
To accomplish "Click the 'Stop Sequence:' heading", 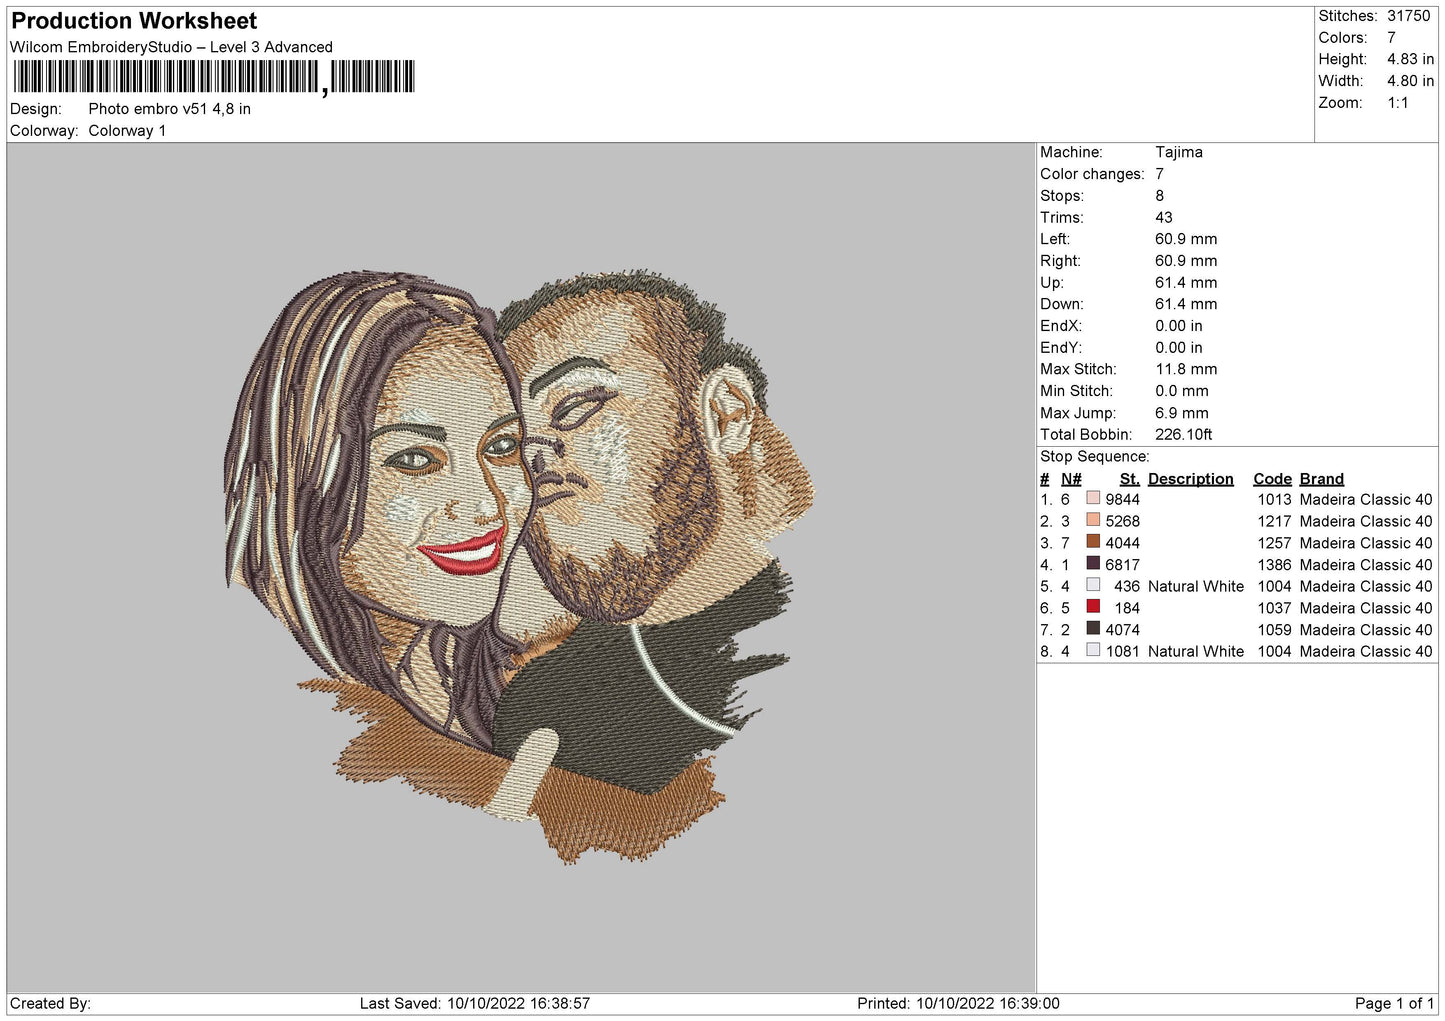I will [x=1095, y=457].
